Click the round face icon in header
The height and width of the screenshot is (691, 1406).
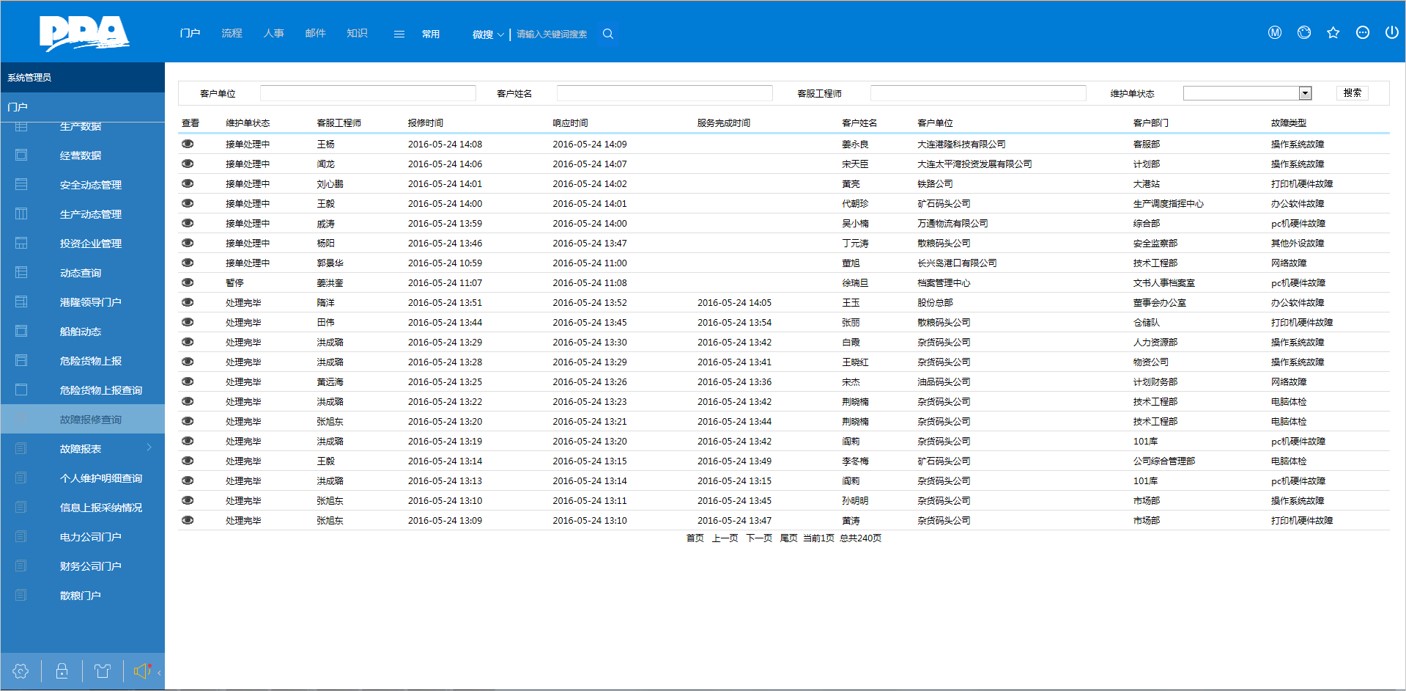pos(1304,33)
